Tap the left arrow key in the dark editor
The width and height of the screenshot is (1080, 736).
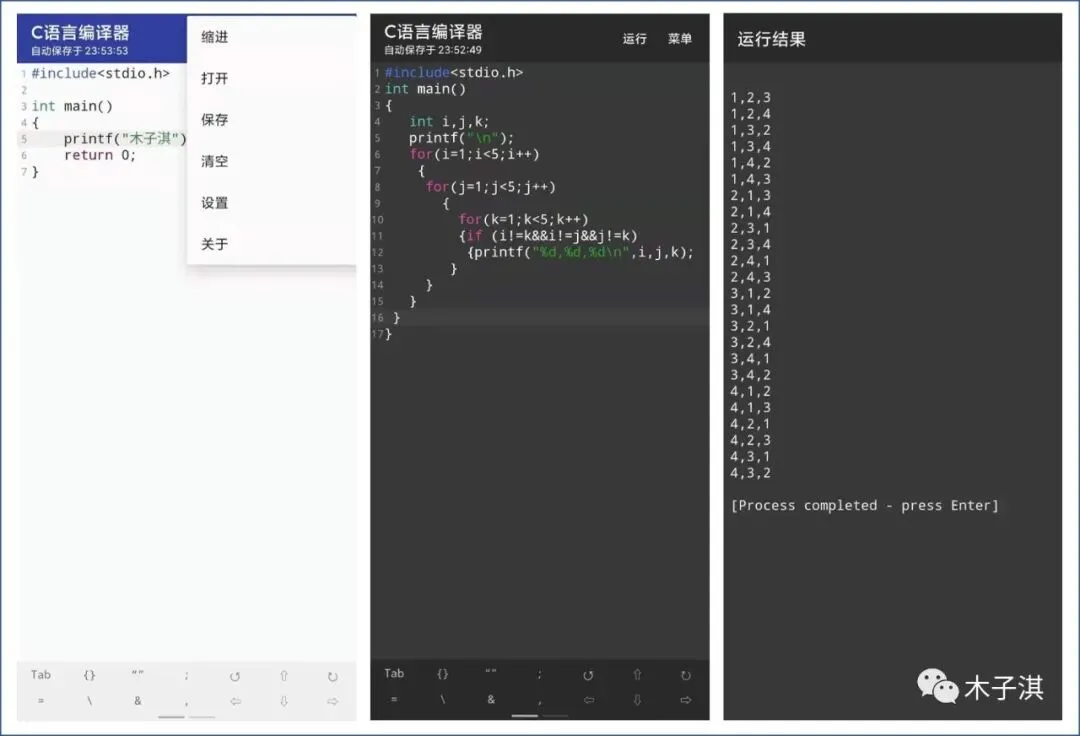589,700
